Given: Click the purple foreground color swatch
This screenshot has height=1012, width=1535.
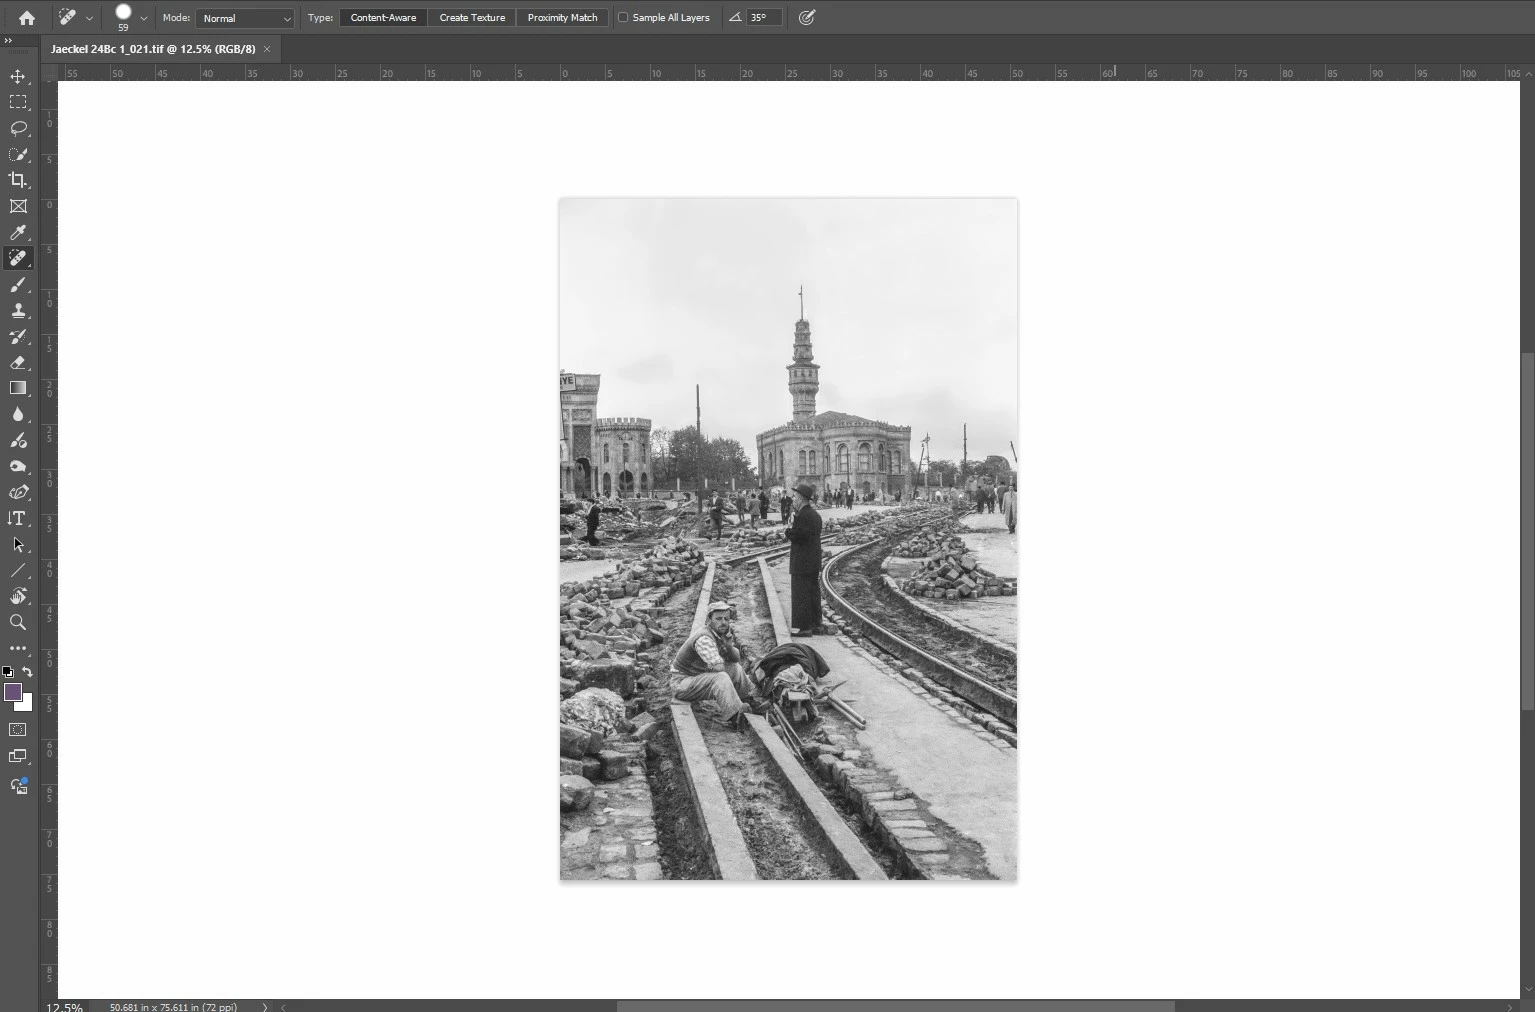Looking at the screenshot, I should [13, 692].
